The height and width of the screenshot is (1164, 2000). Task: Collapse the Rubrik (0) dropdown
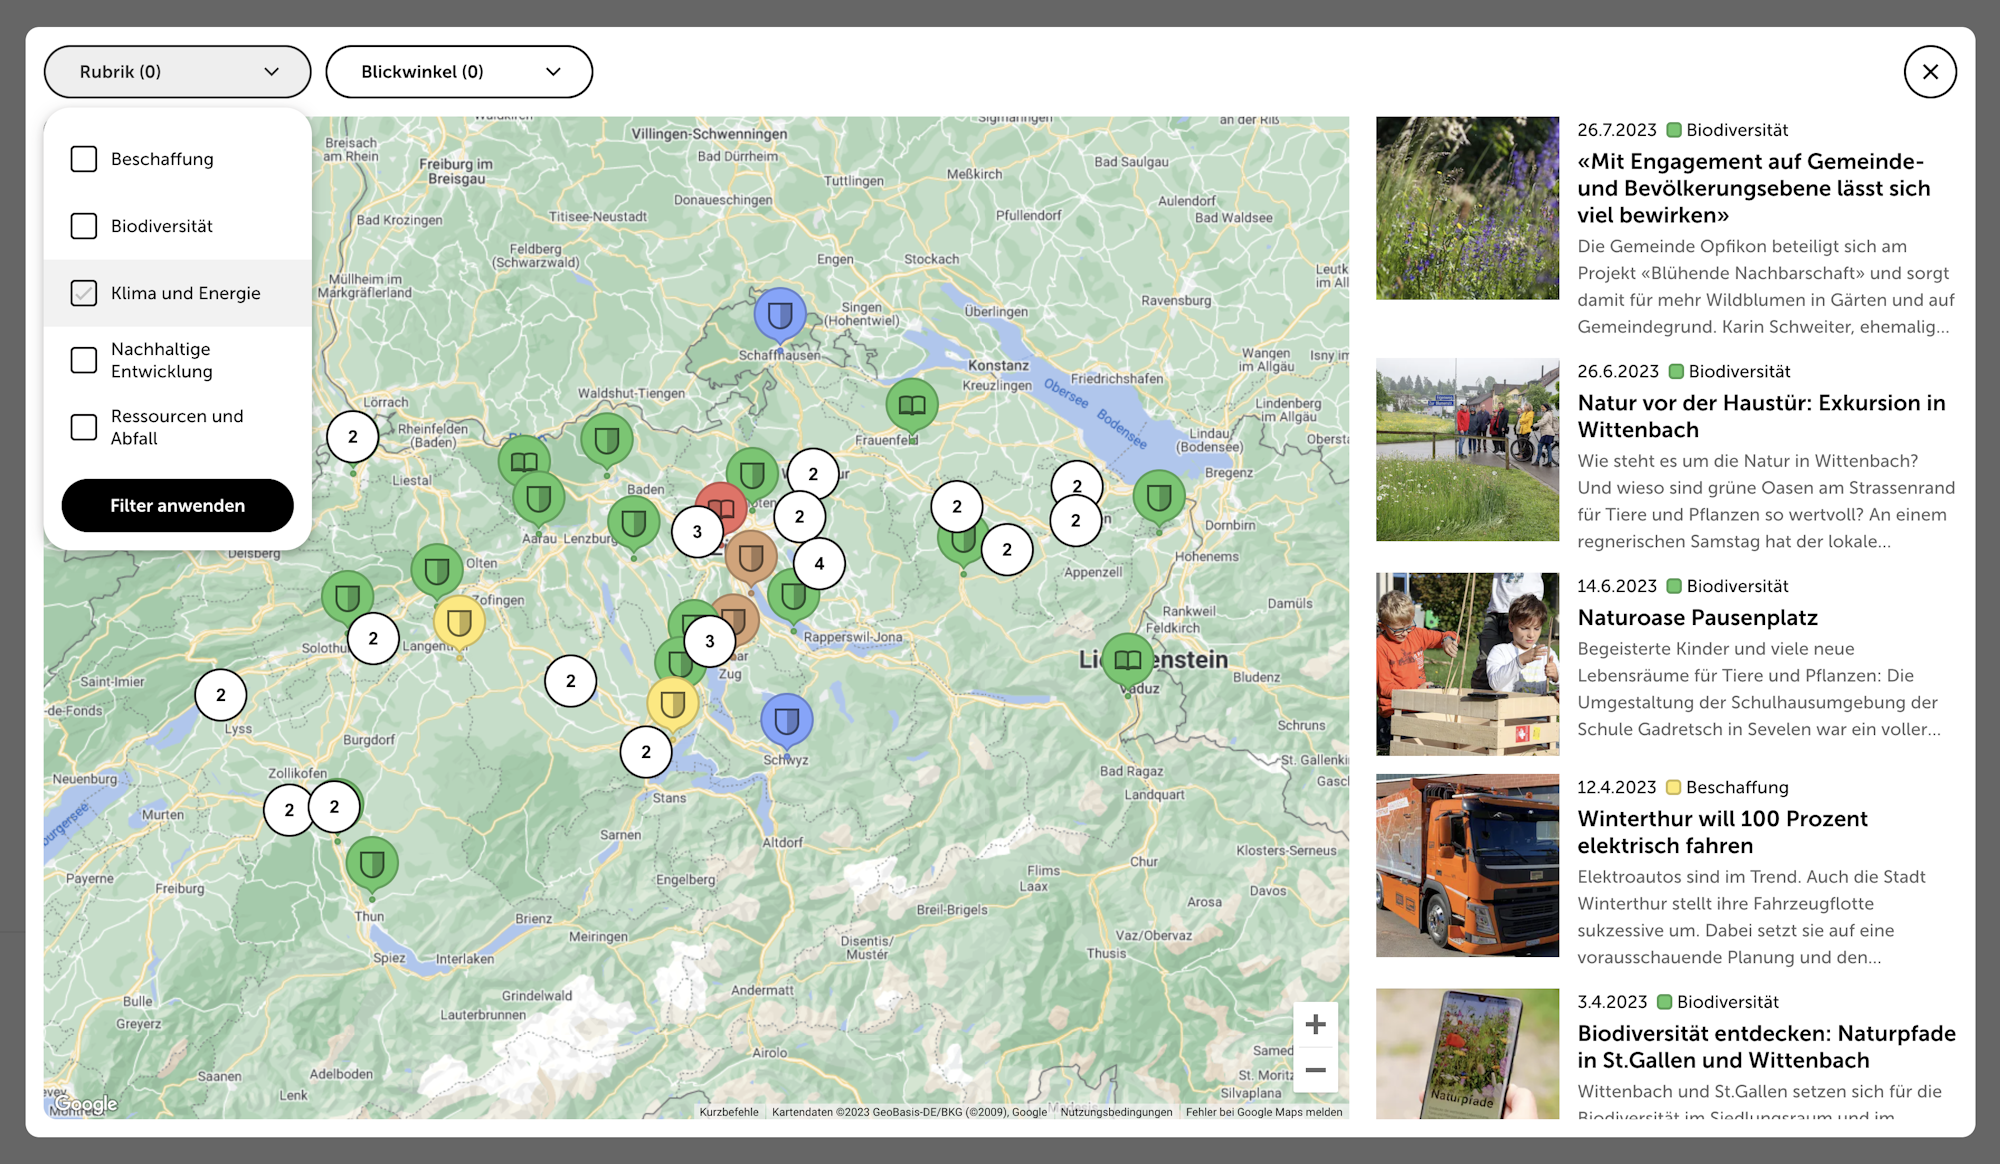(x=177, y=72)
